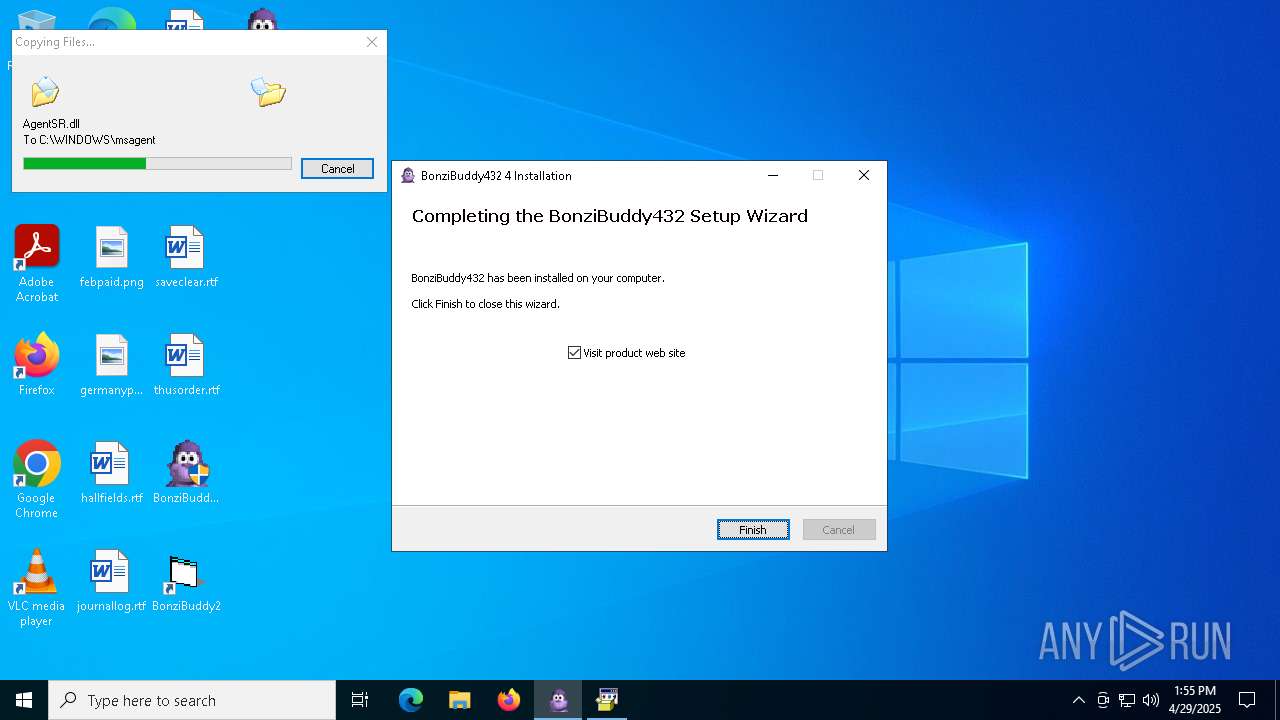The image size is (1280, 720).
Task: Open the volume tray icon
Action: coord(1151,700)
